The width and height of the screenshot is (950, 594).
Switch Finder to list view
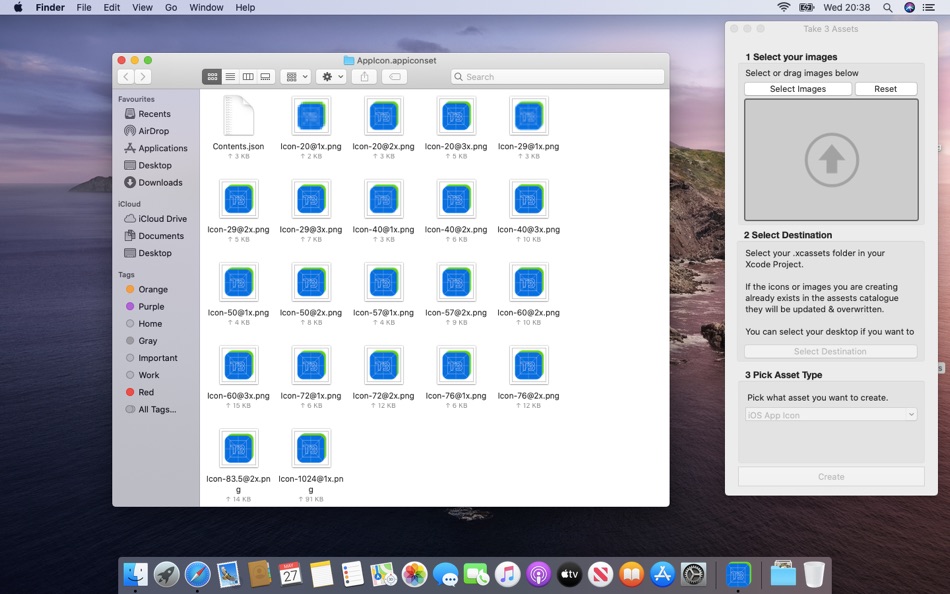coord(230,77)
